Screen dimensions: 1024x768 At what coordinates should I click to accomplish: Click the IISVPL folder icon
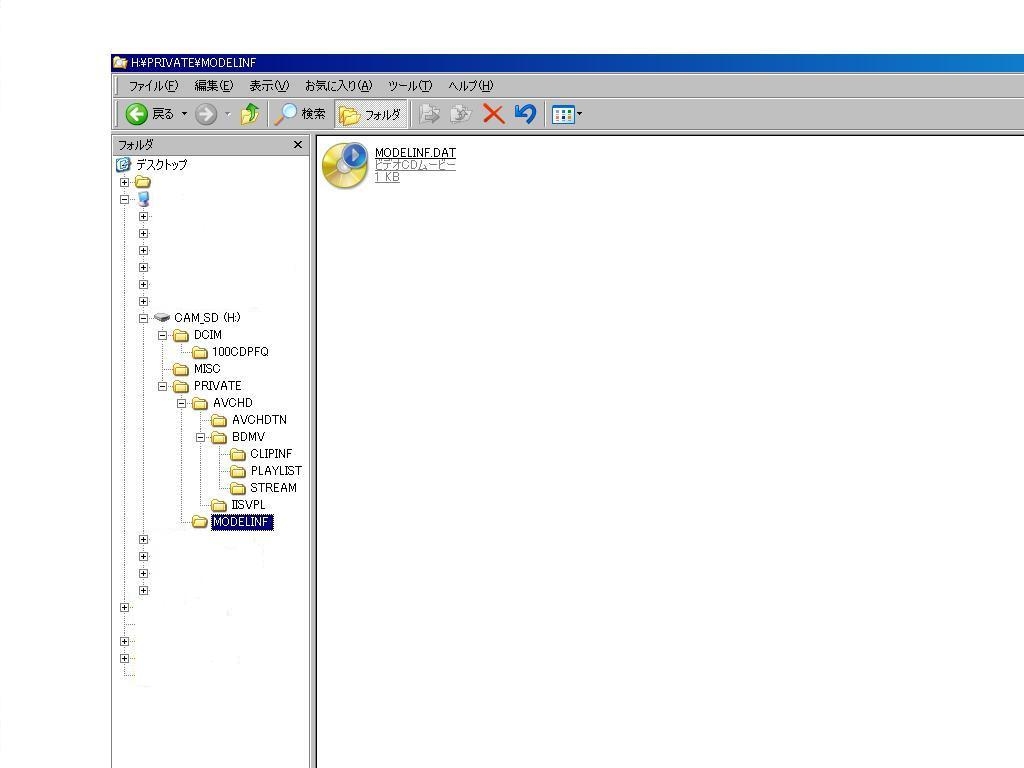pos(219,505)
